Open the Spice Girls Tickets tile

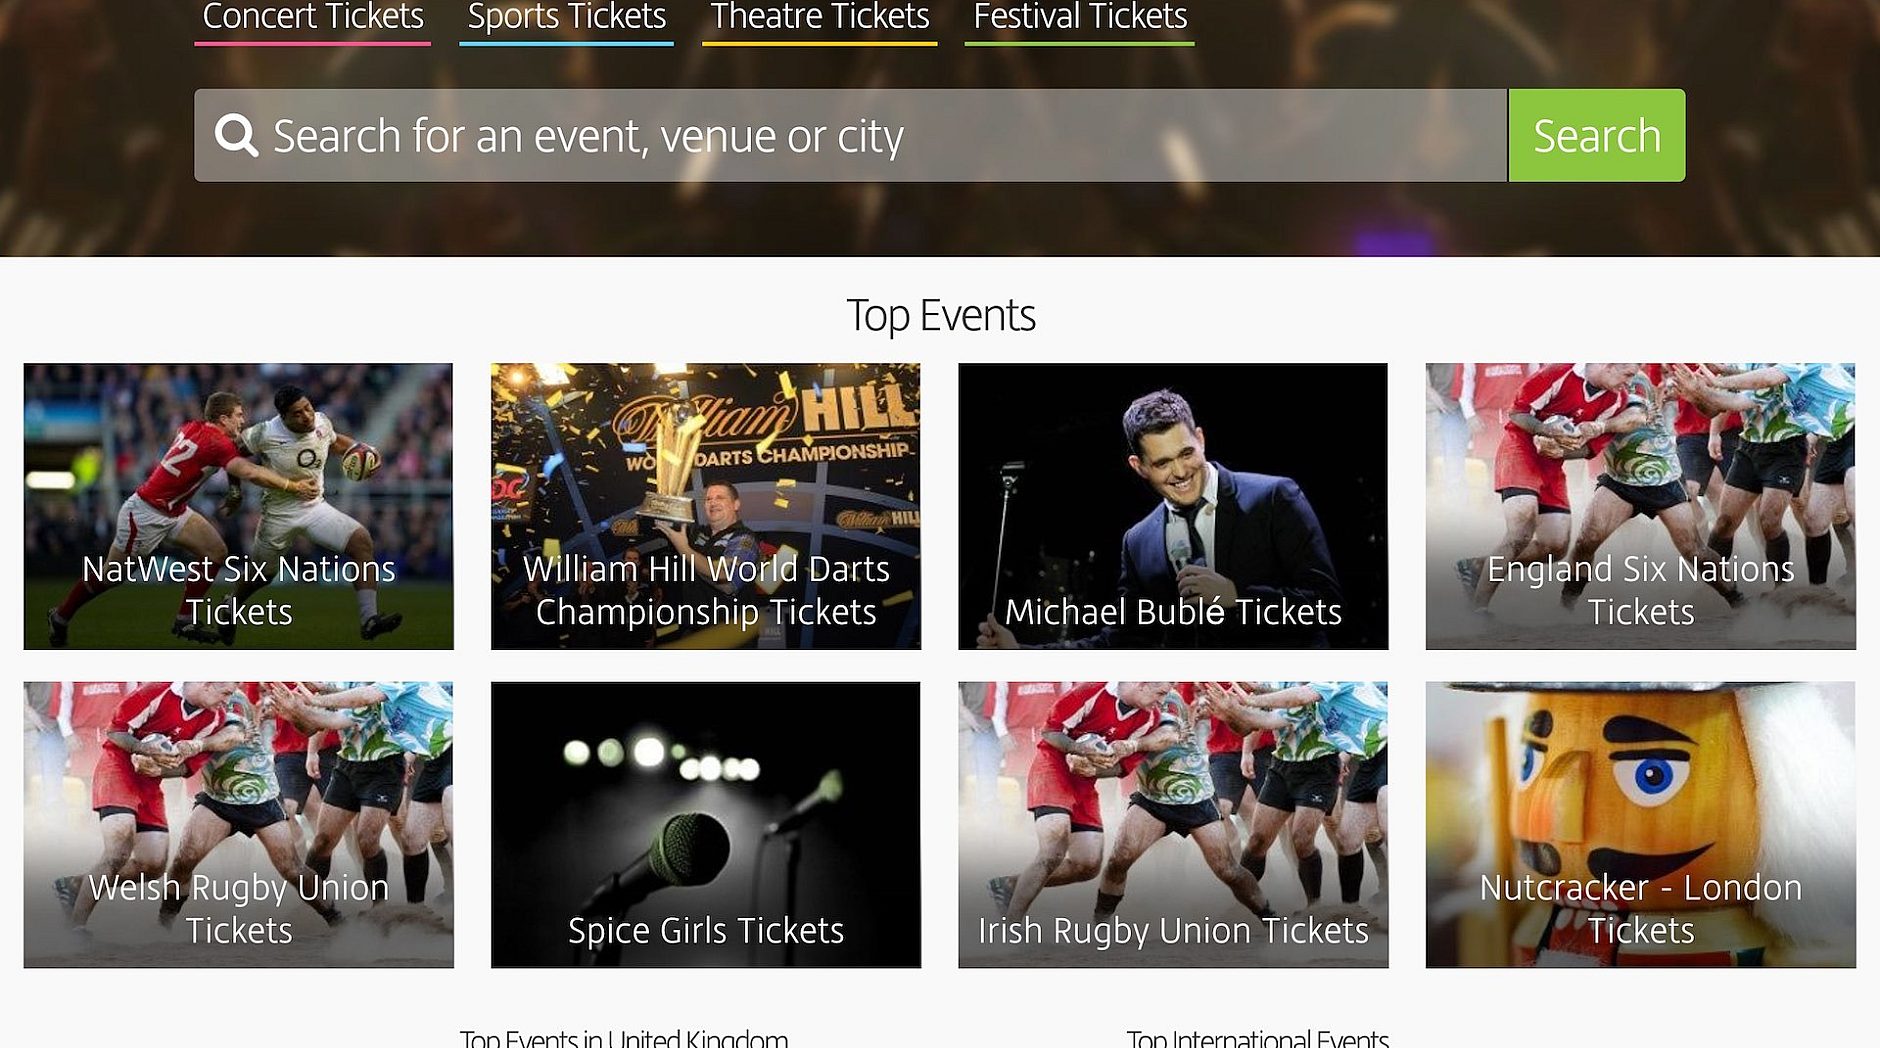point(706,825)
